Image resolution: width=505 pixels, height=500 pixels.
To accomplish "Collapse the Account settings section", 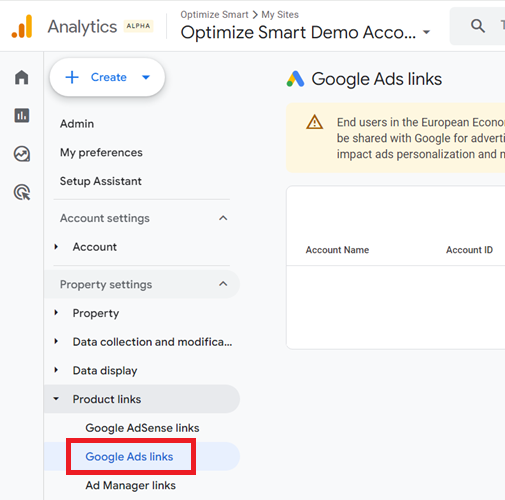I will pos(223,218).
